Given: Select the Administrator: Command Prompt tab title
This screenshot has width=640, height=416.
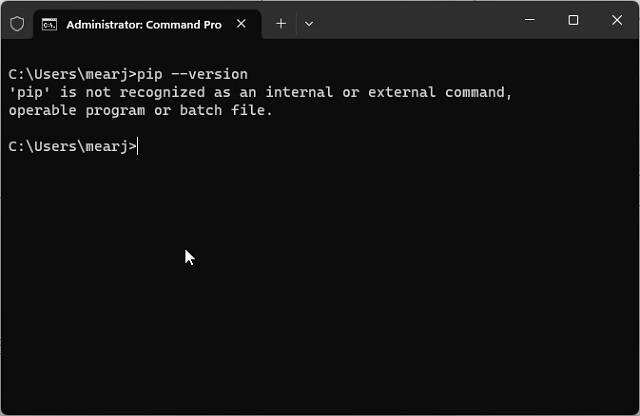Looking at the screenshot, I should (143, 24).
